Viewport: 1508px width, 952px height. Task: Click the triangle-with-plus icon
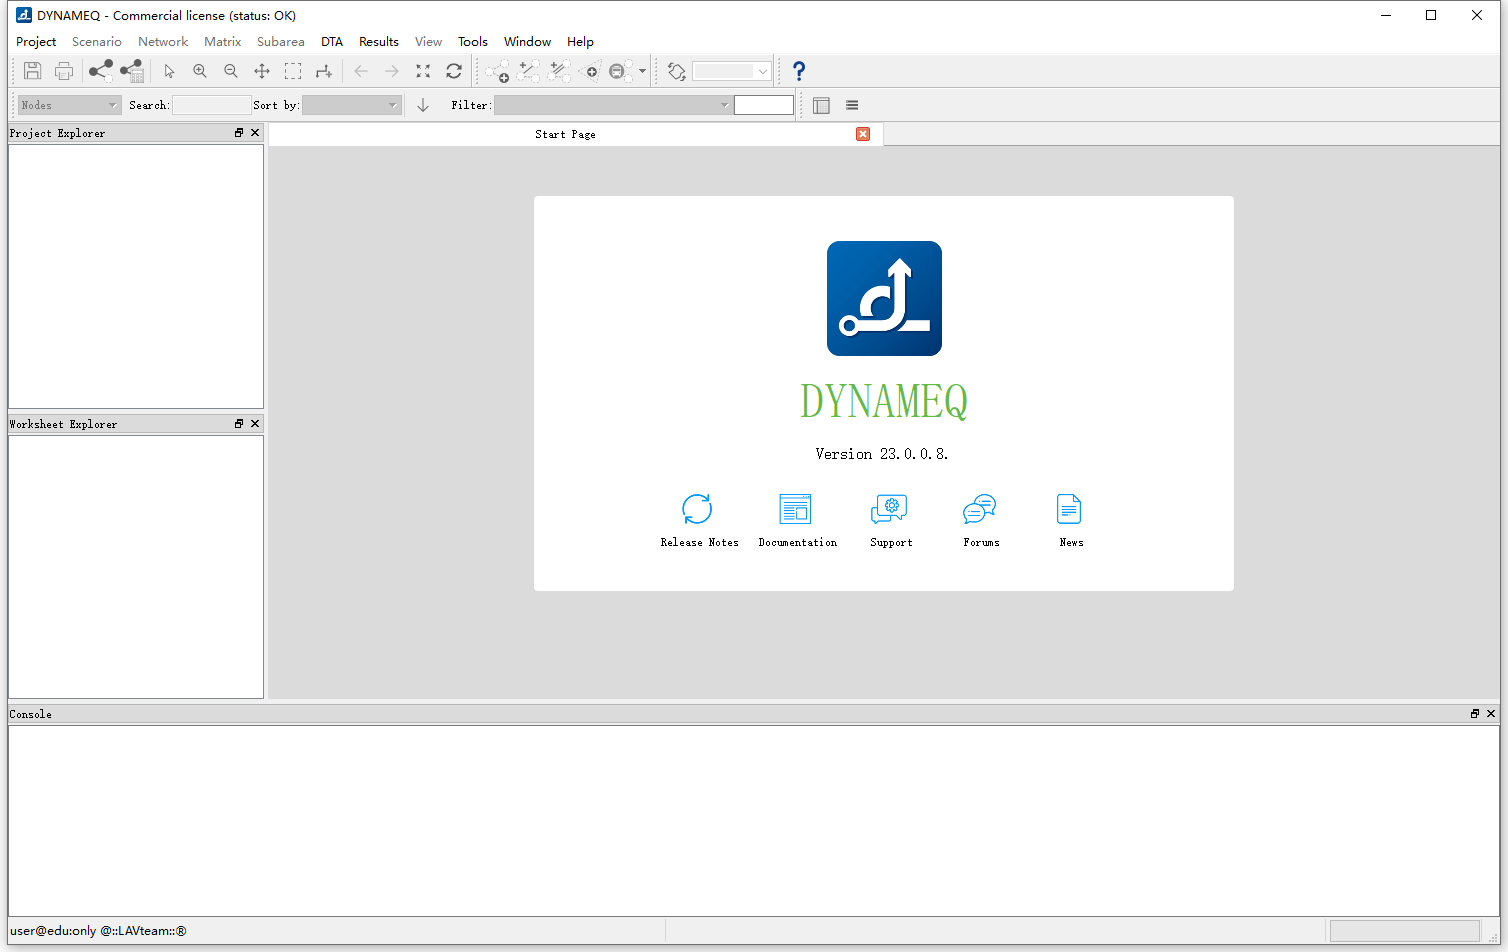pos(590,71)
